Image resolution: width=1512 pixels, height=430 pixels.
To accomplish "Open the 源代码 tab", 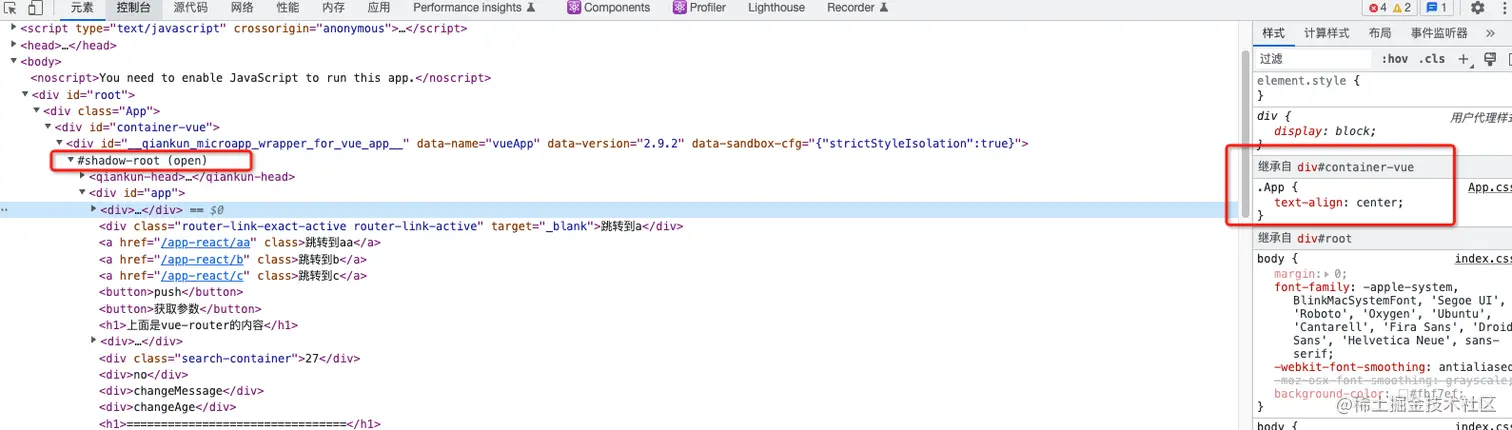I will (x=190, y=8).
